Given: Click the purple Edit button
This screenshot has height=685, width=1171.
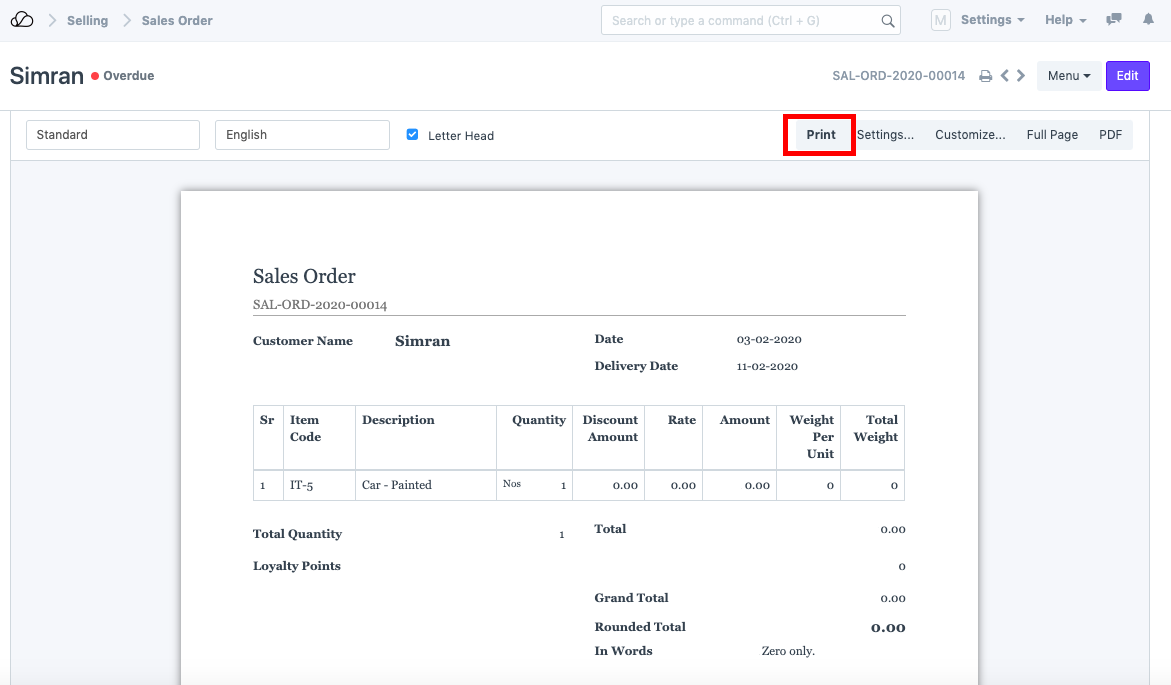Looking at the screenshot, I should pyautogui.click(x=1127, y=76).
